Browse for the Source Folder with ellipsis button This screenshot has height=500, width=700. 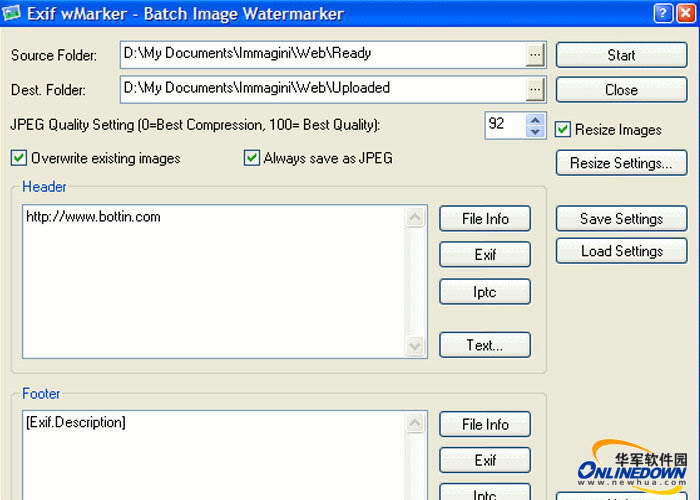(535, 55)
